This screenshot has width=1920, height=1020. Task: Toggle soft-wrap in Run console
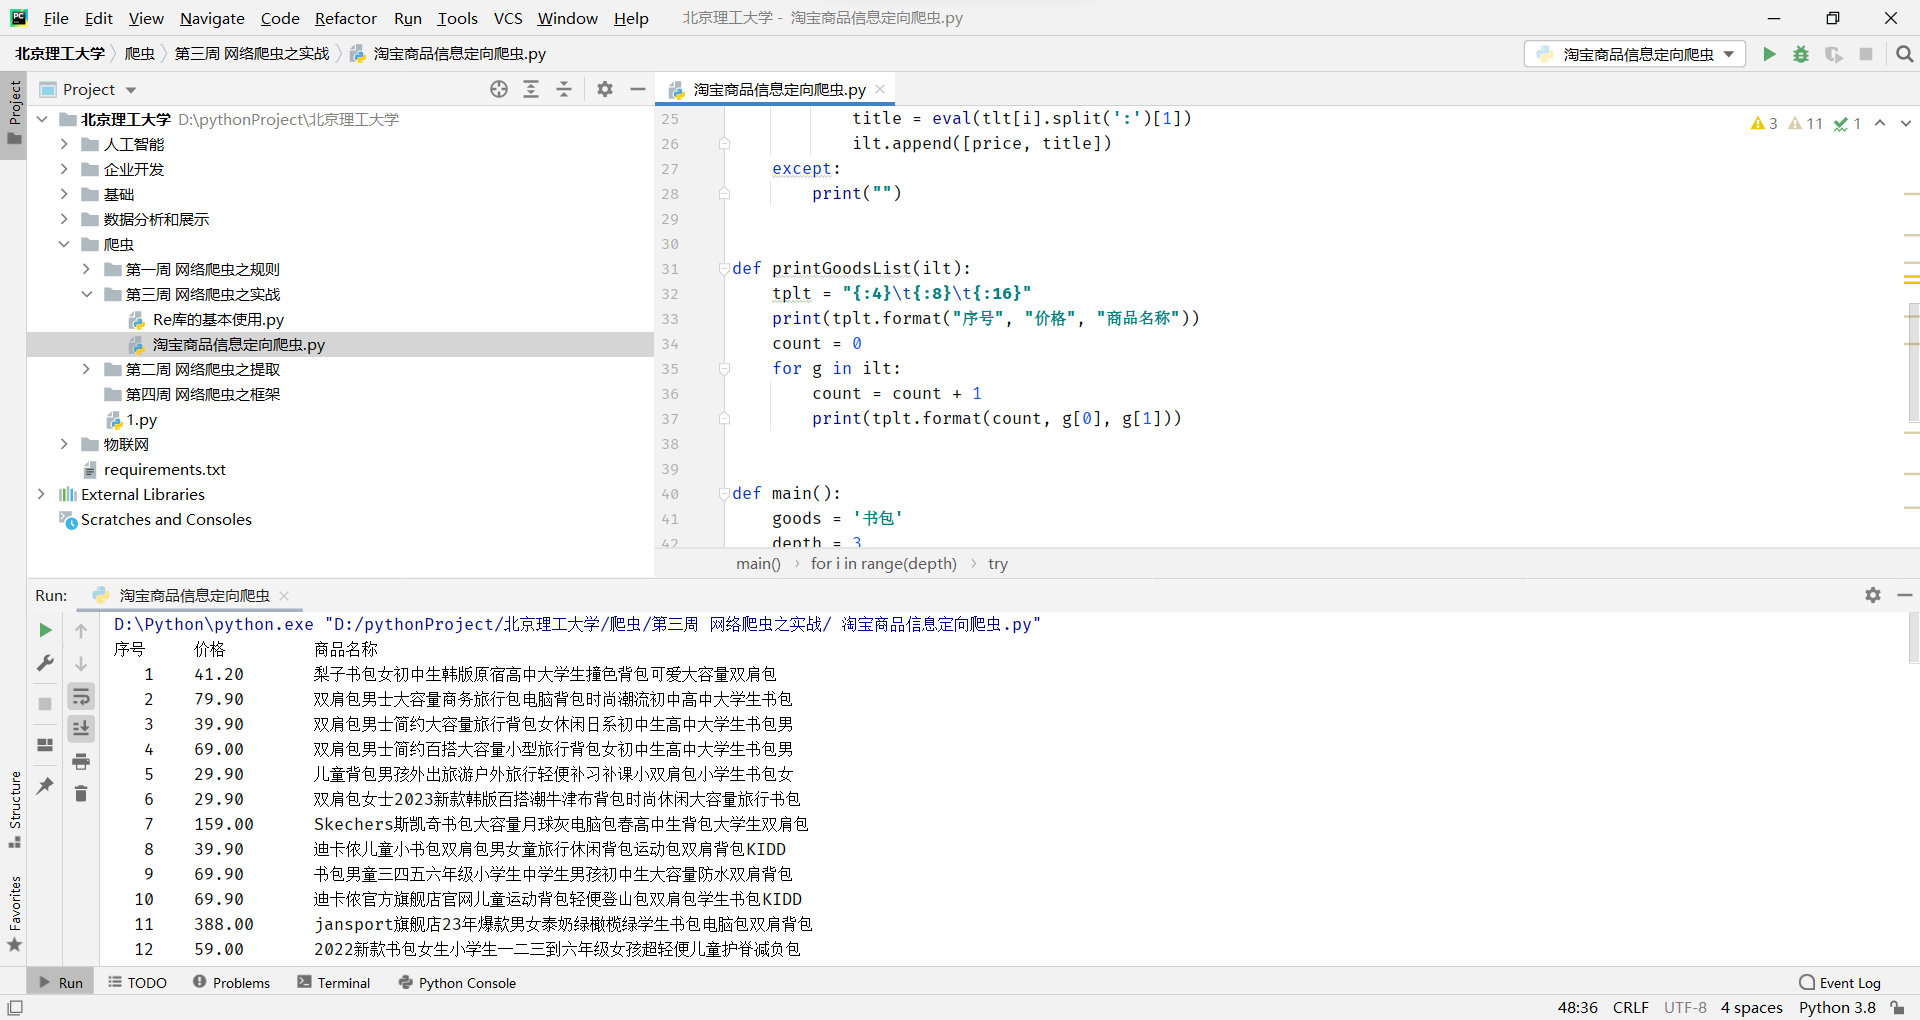pos(81,696)
